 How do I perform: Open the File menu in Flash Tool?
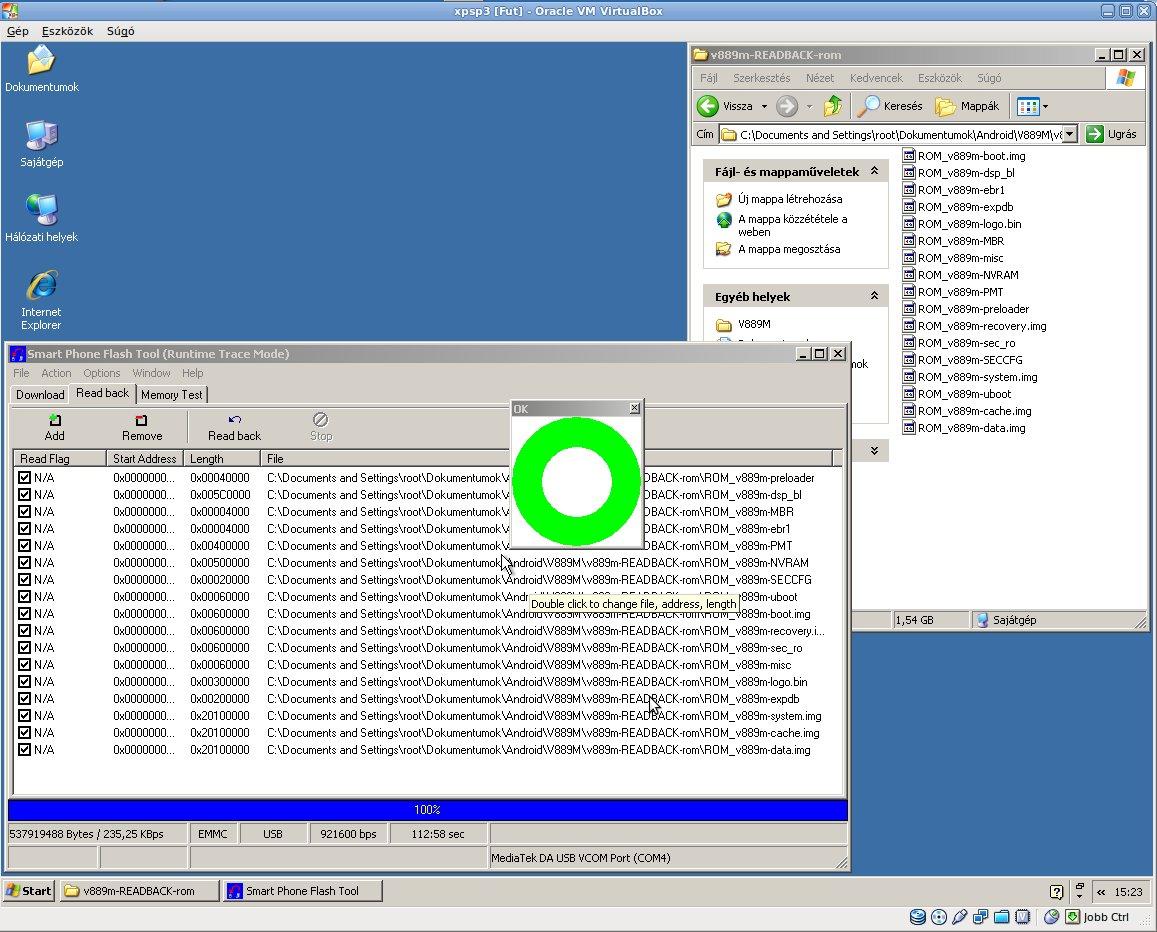[21, 373]
